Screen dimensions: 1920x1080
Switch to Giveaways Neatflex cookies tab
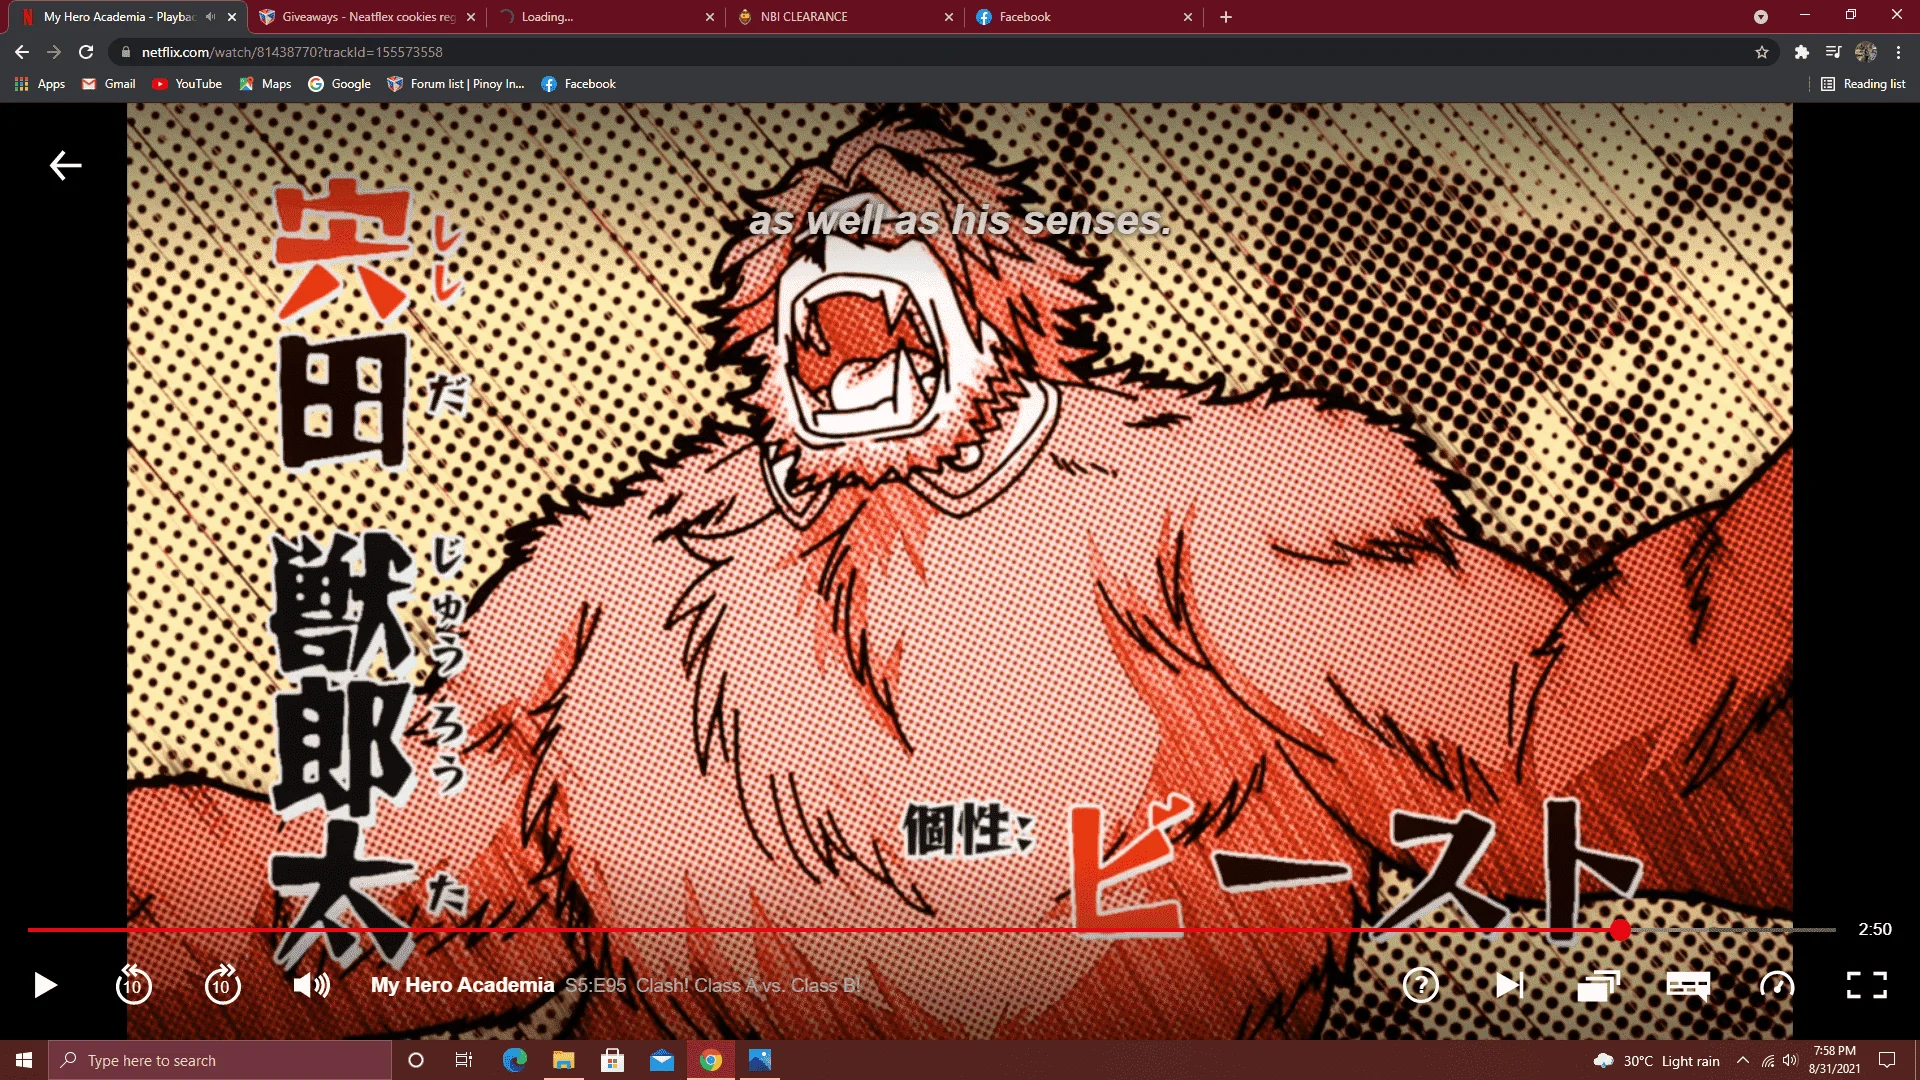368,17
